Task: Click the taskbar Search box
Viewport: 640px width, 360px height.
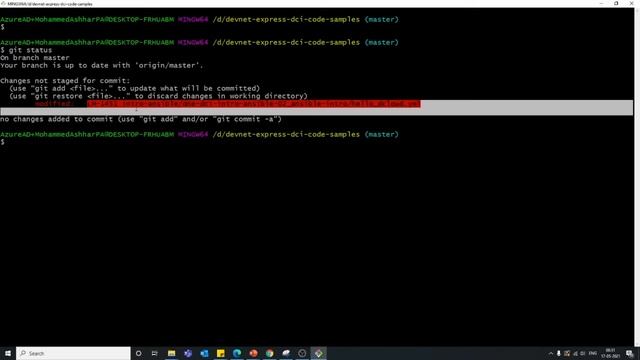Action: point(73,353)
